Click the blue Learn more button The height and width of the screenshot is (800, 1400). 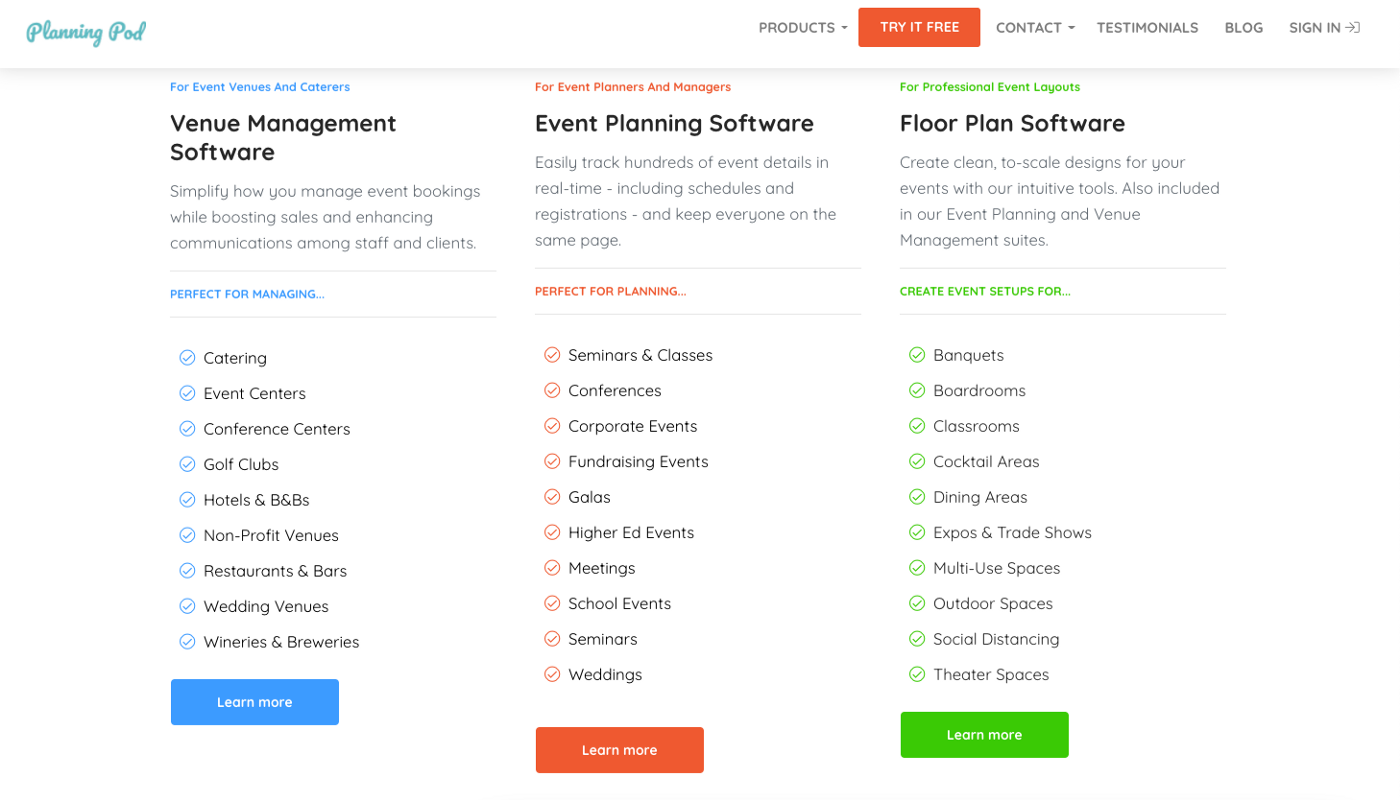coord(255,702)
